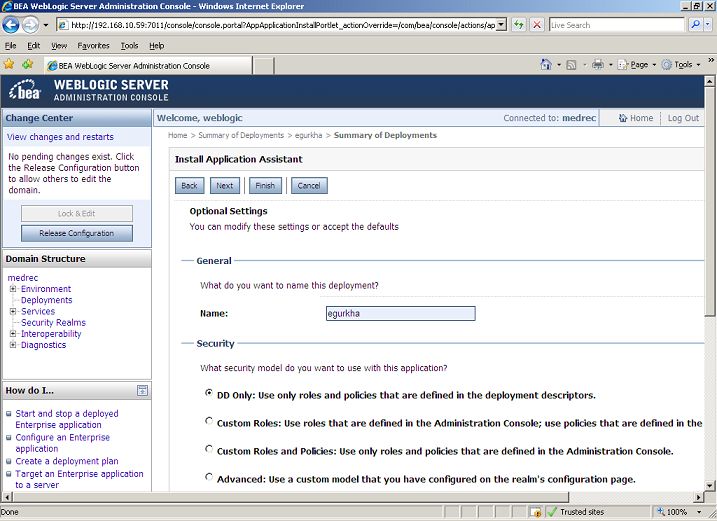Open the Print options dropdown arrow
This screenshot has height=521, width=717.
point(610,65)
